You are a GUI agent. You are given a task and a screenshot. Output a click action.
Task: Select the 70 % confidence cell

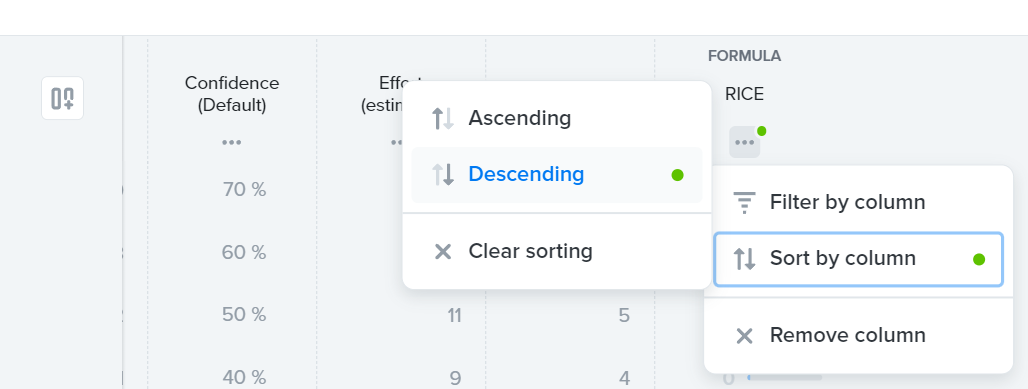244,190
